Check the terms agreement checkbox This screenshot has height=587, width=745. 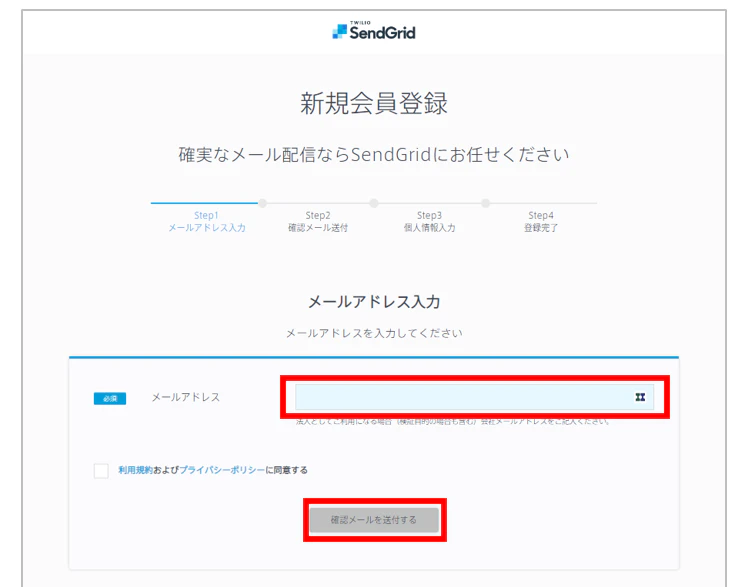(101, 471)
